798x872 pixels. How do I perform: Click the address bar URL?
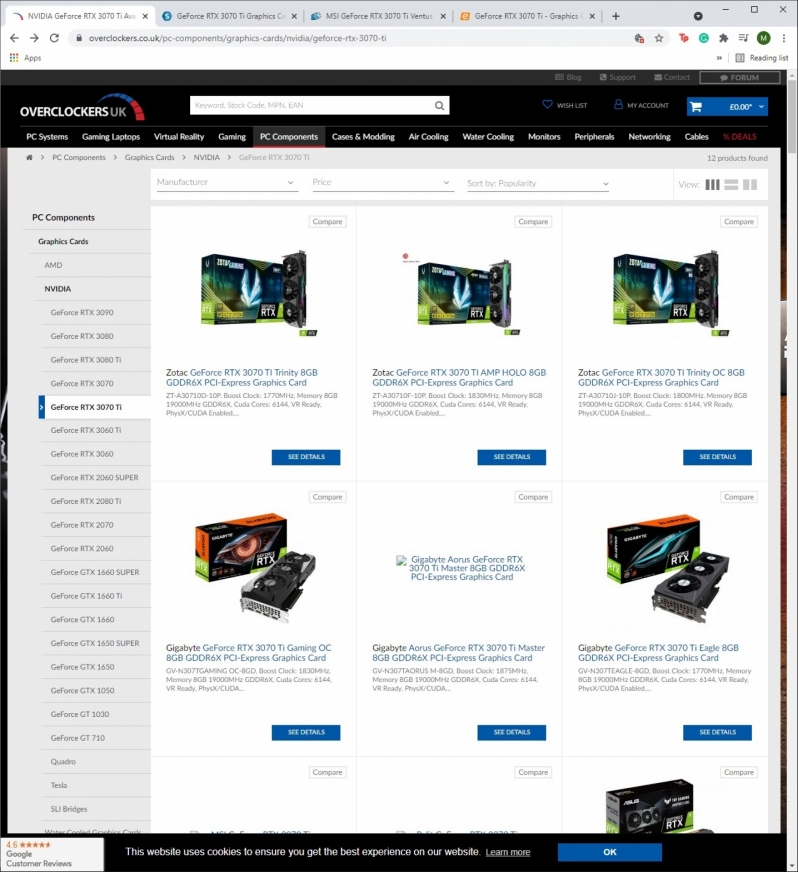[237, 38]
